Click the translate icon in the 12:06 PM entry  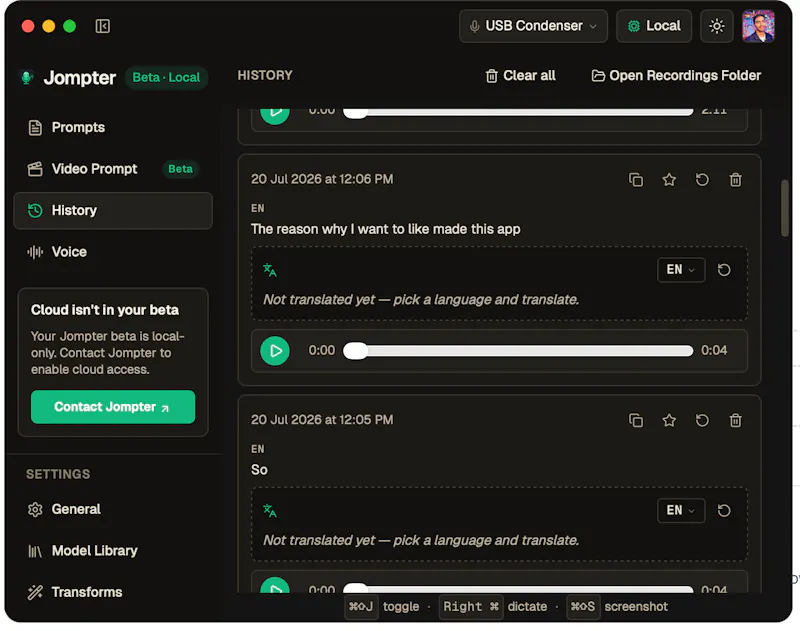tap(269, 270)
